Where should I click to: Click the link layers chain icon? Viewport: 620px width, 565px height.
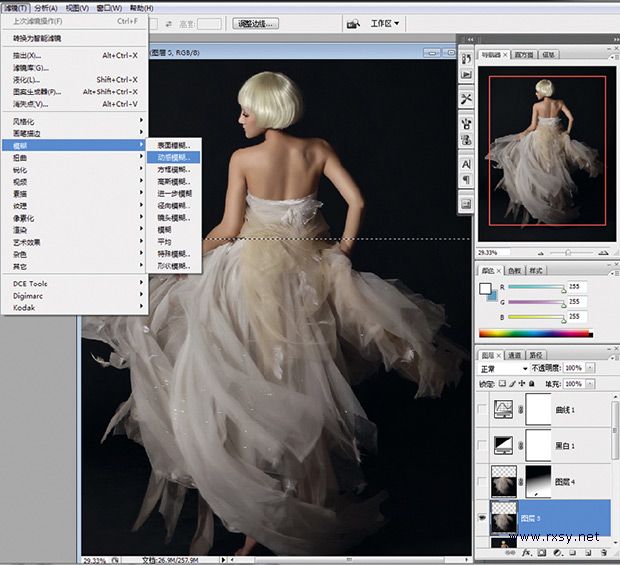(x=511, y=553)
